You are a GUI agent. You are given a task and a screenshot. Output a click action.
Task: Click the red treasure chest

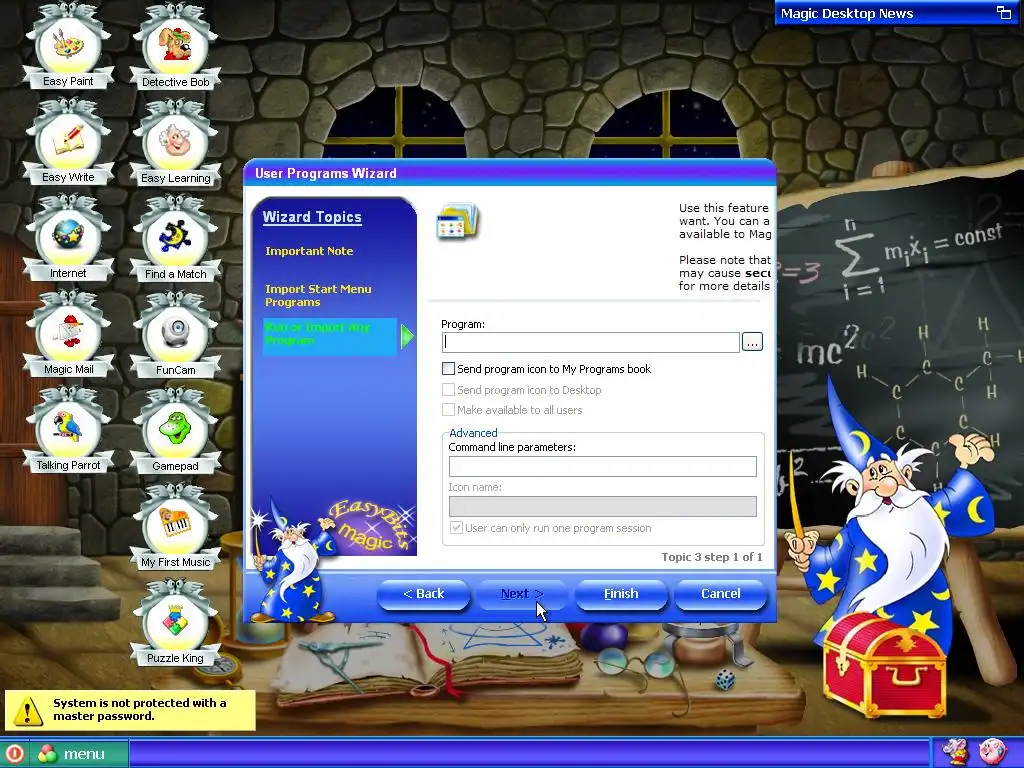click(x=883, y=664)
